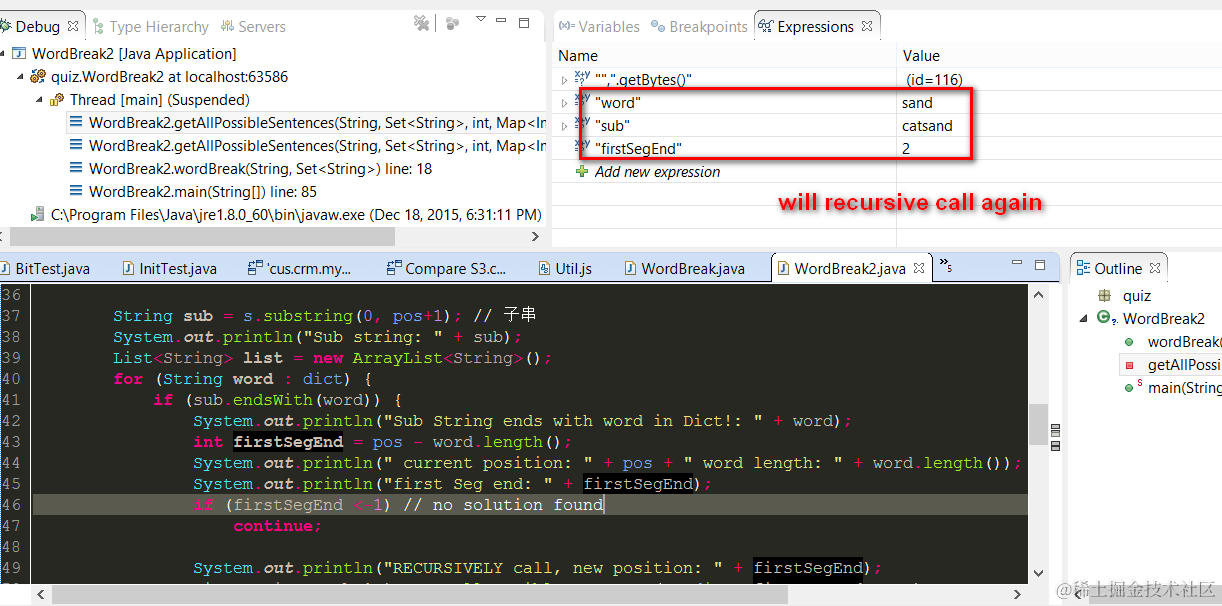Viewport: 1222px width, 606px height.
Task: Click the quiz.WordBreak2 debug target icon
Action: [x=38, y=77]
